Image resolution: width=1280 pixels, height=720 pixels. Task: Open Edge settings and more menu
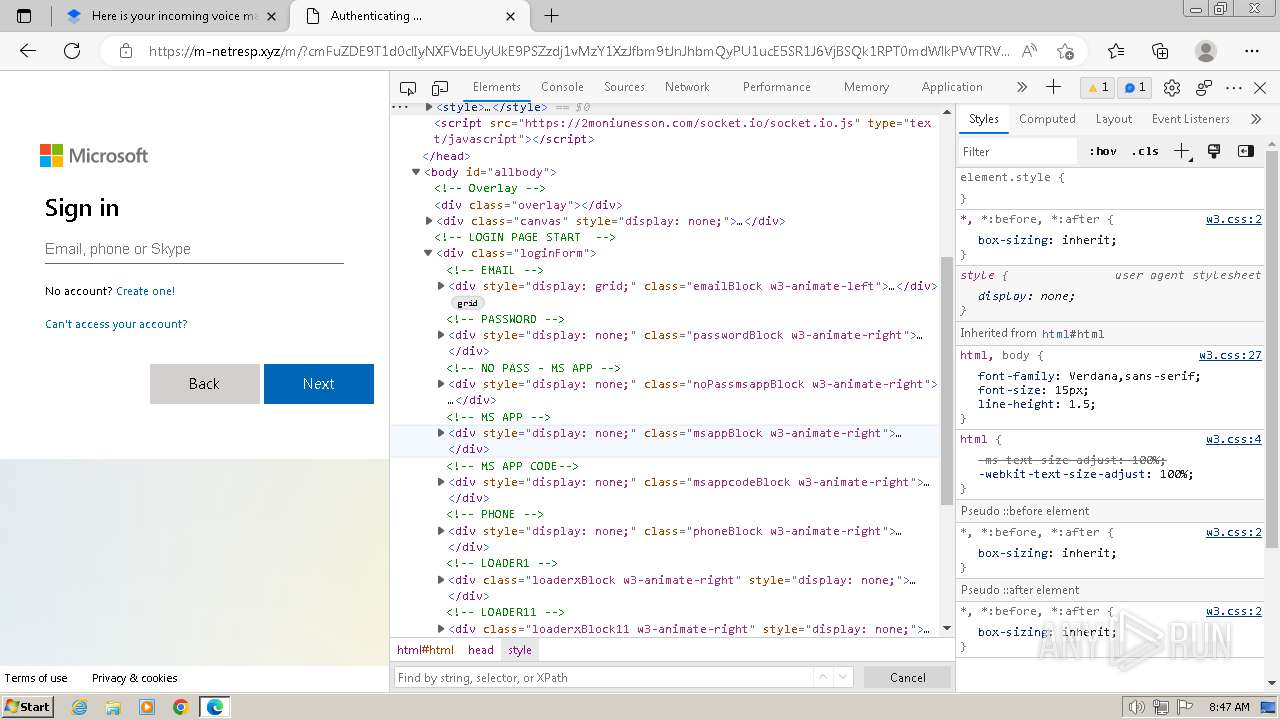1252,51
